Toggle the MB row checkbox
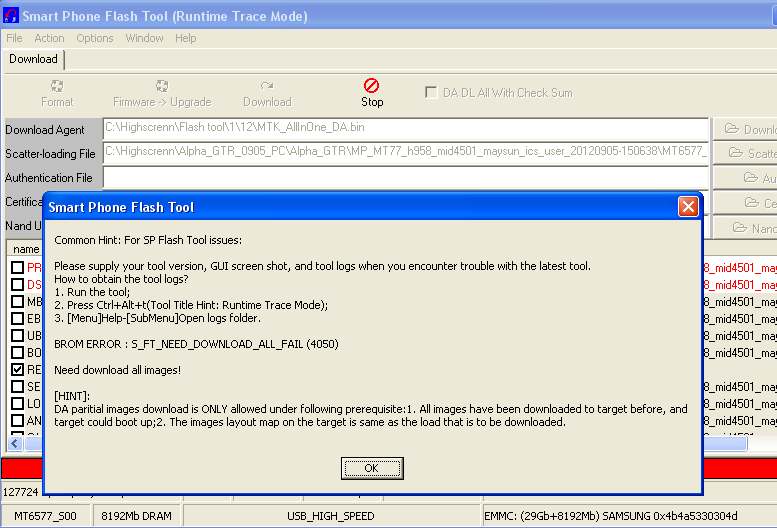The height and width of the screenshot is (528, 777). 17,301
